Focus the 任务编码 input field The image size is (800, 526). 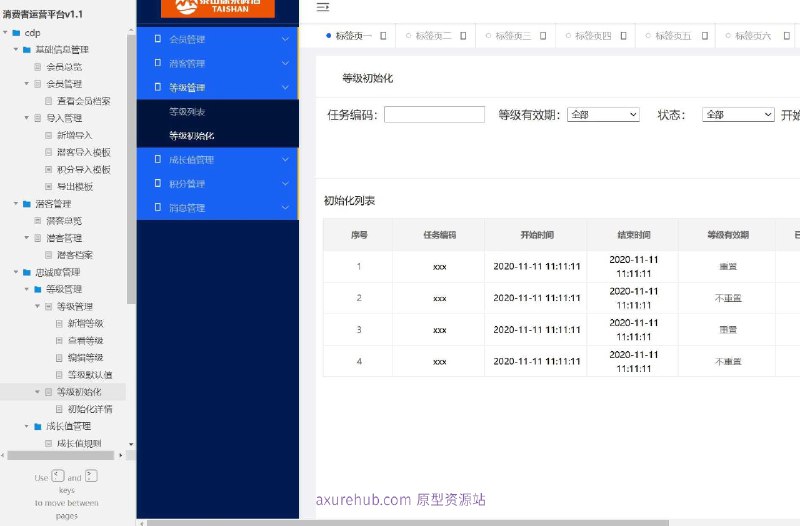click(434, 114)
